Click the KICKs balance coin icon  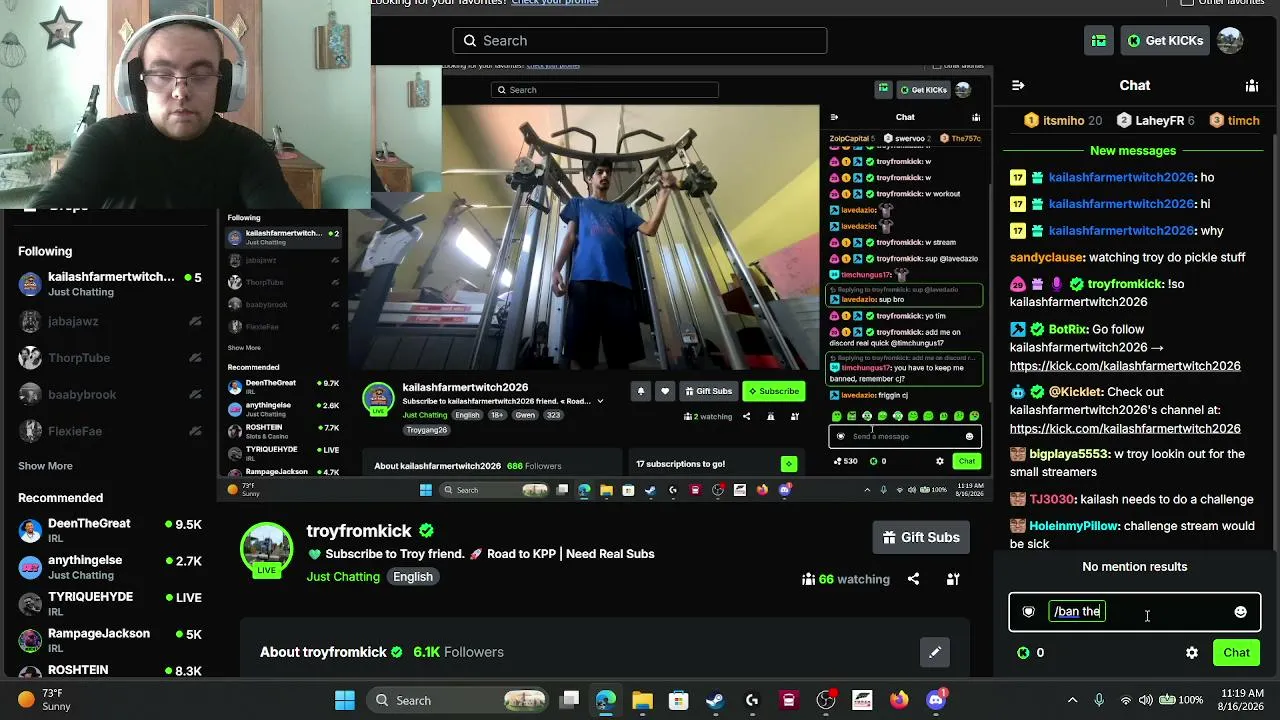coord(1023,653)
